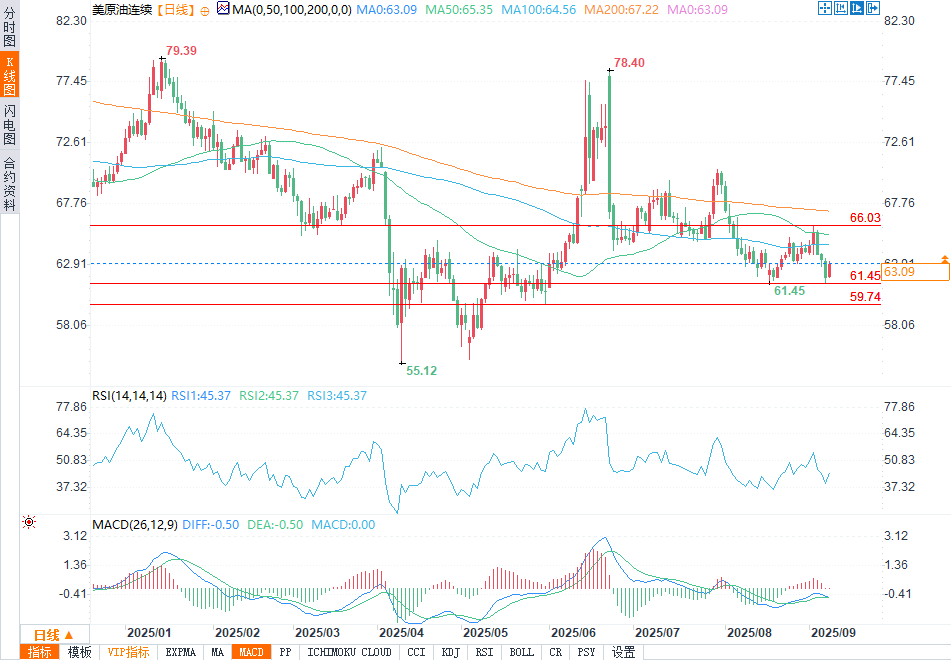Click the 2025/01 date marker
The width and height of the screenshot is (951, 660).
coord(149,633)
